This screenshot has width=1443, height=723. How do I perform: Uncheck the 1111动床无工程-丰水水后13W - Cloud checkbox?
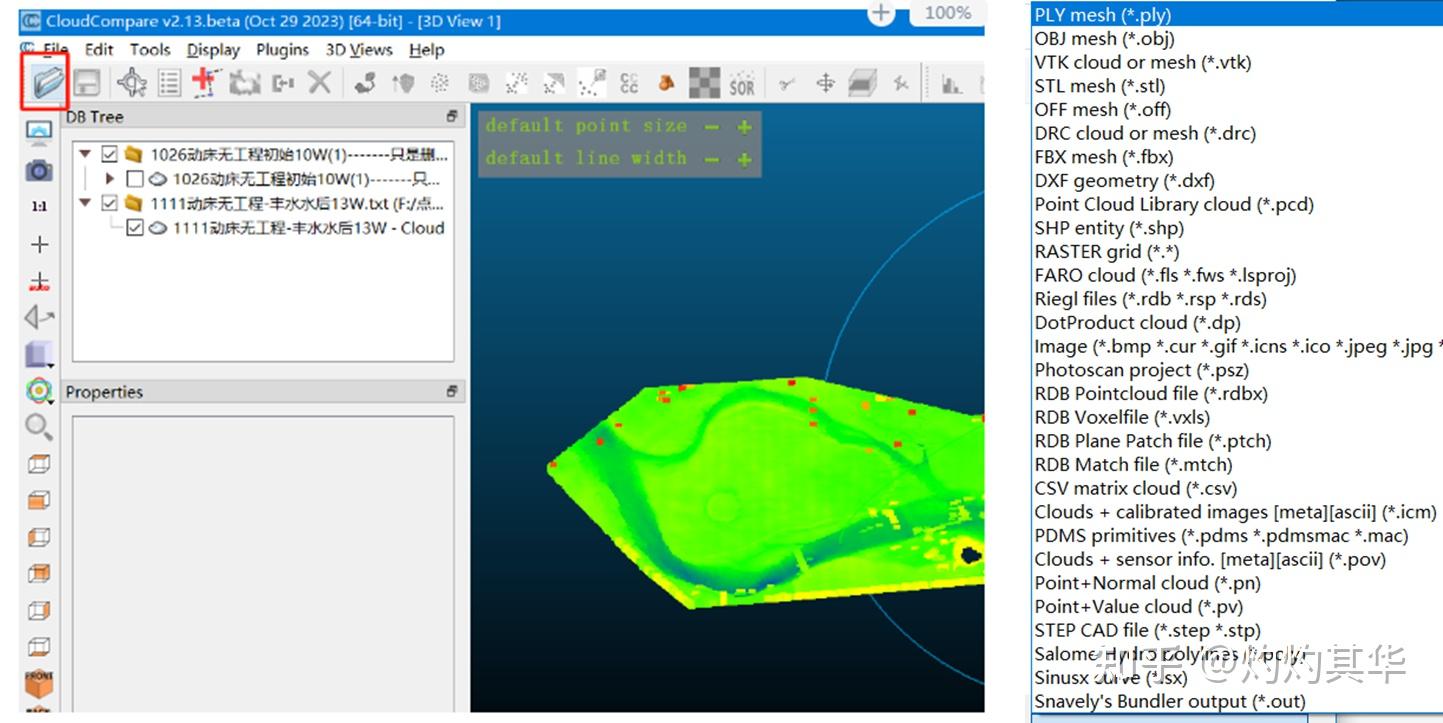134,227
